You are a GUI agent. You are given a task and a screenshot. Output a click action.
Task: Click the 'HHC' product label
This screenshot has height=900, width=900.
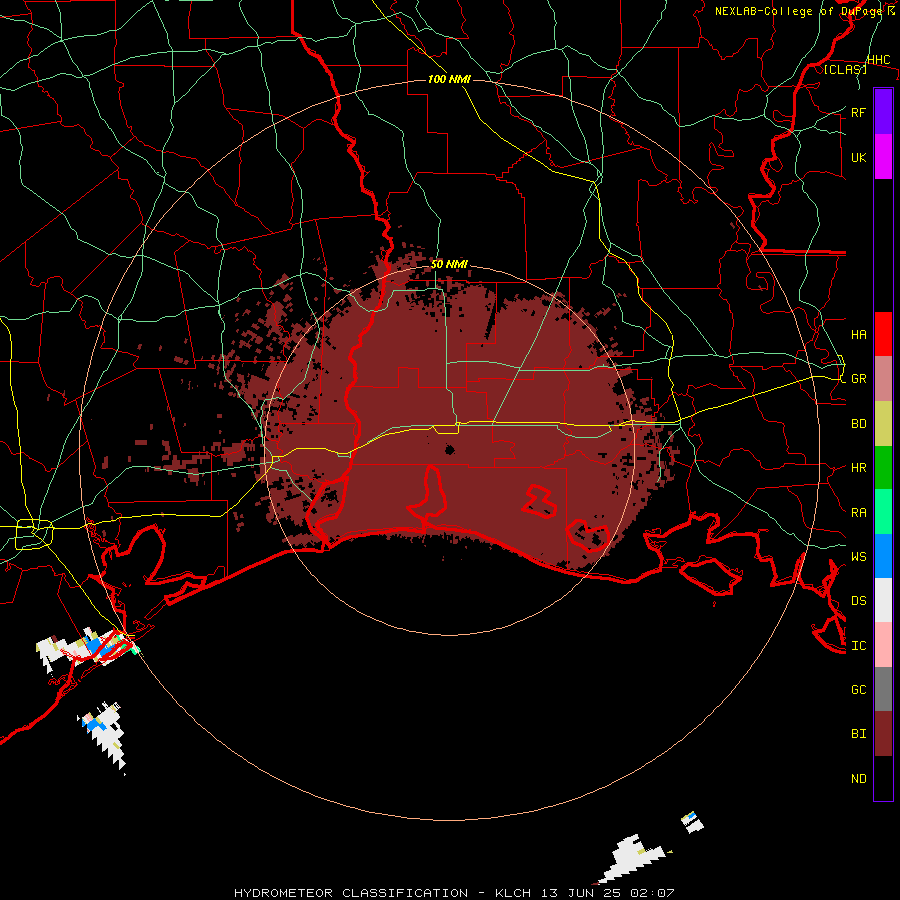pos(878,60)
